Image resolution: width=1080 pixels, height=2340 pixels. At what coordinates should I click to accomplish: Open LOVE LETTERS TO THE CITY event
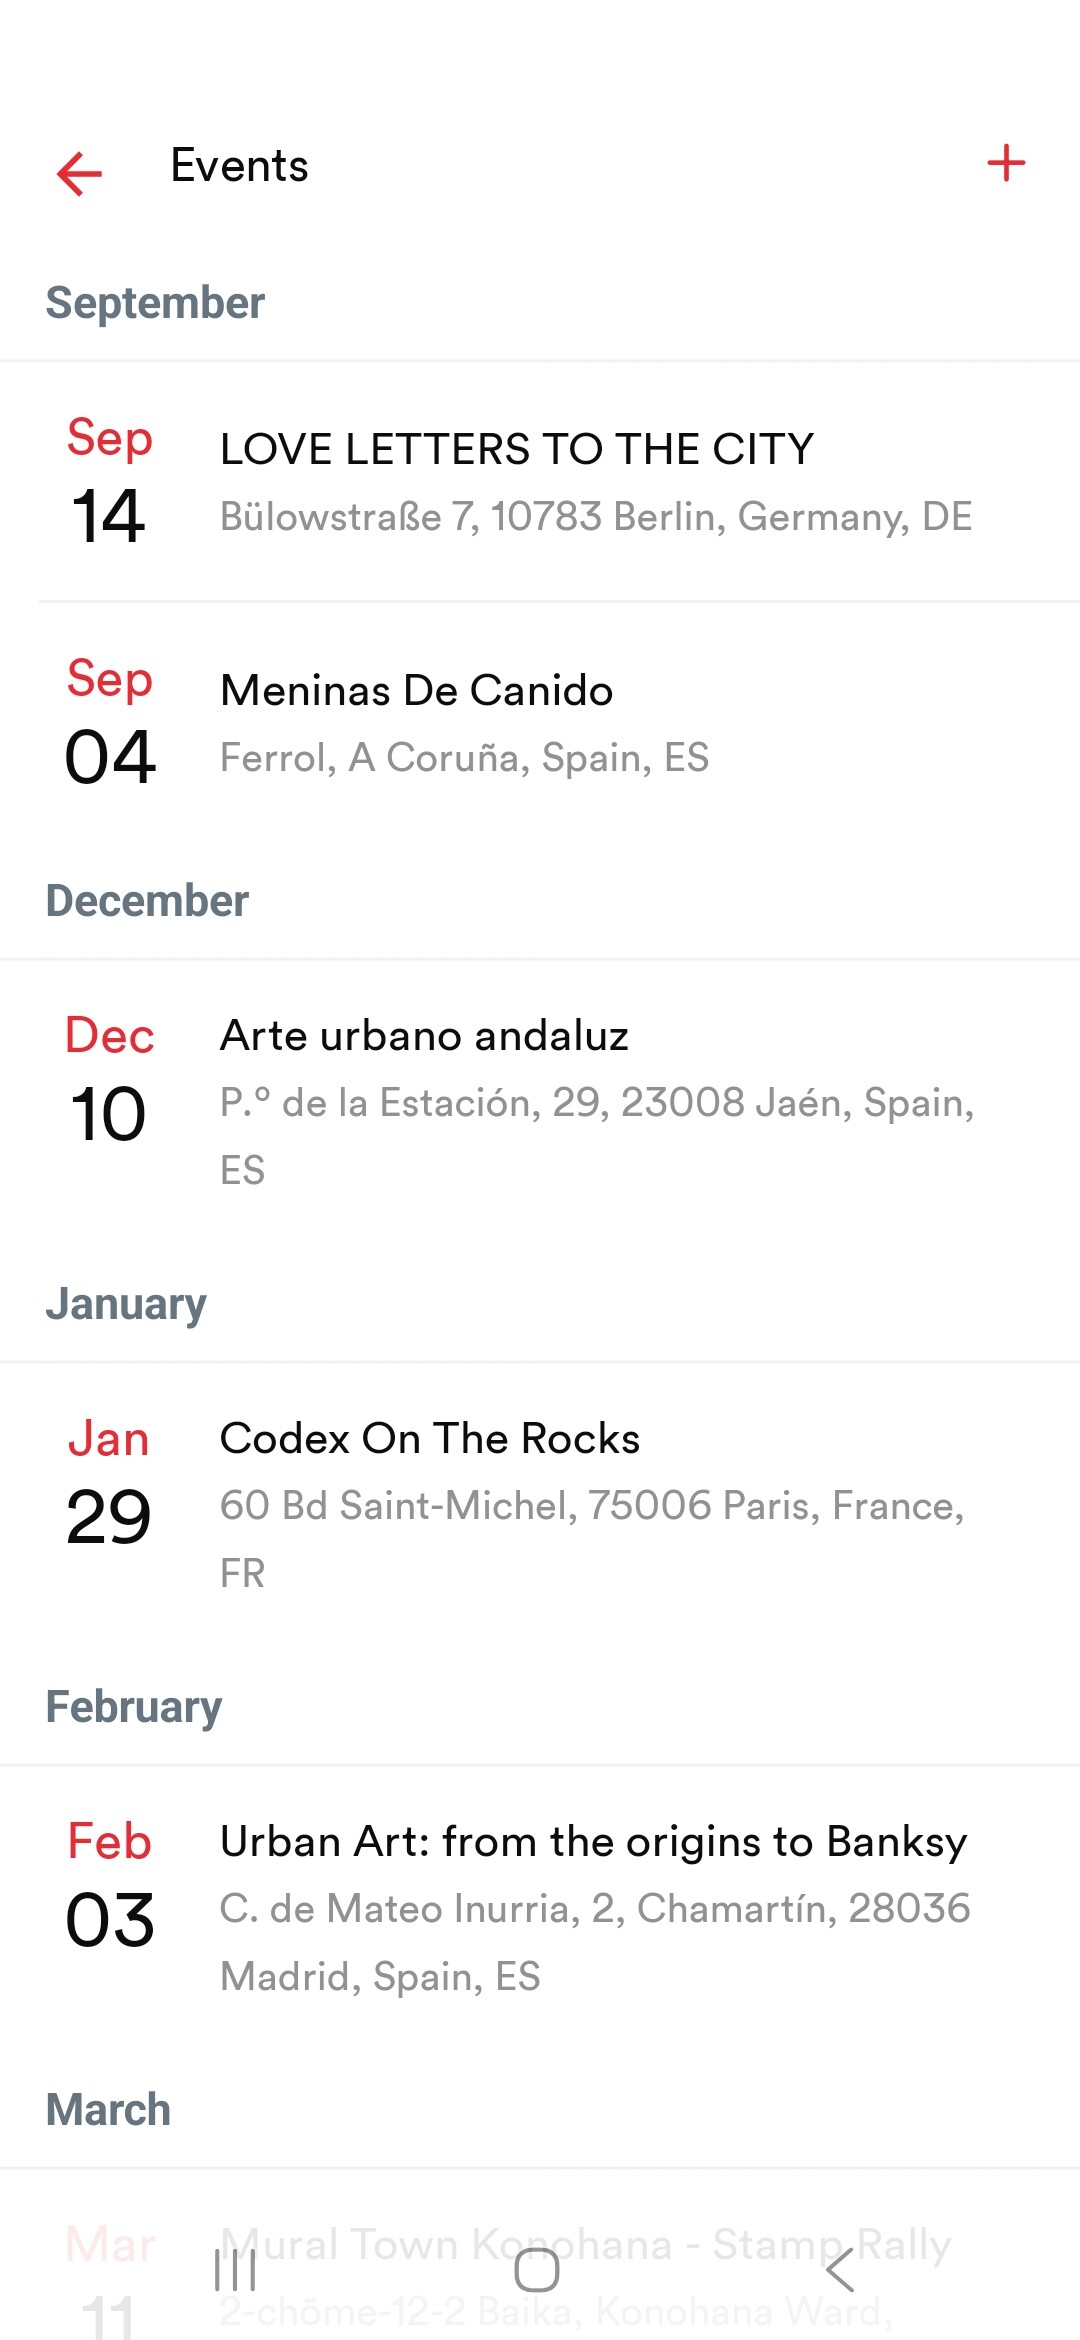[x=517, y=449]
